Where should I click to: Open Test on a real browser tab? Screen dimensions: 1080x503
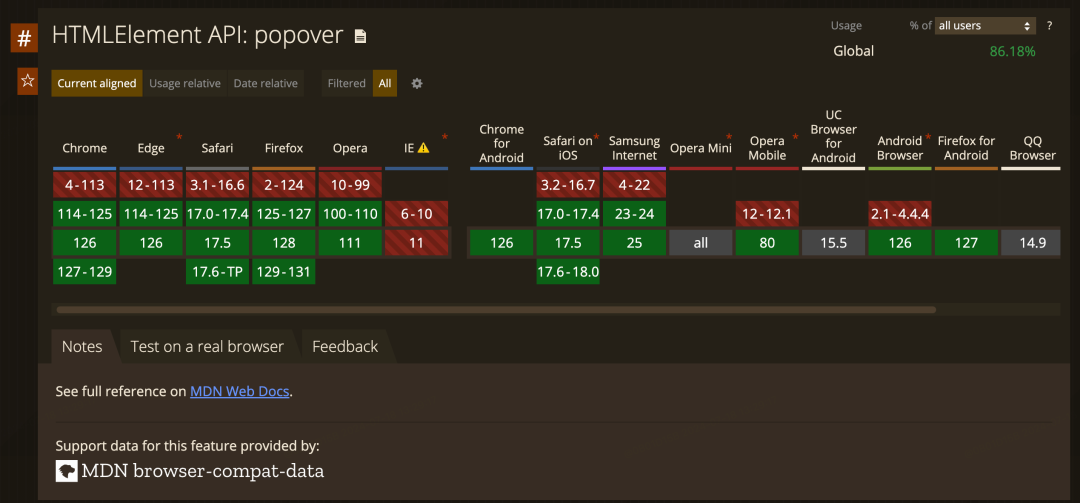pos(207,346)
